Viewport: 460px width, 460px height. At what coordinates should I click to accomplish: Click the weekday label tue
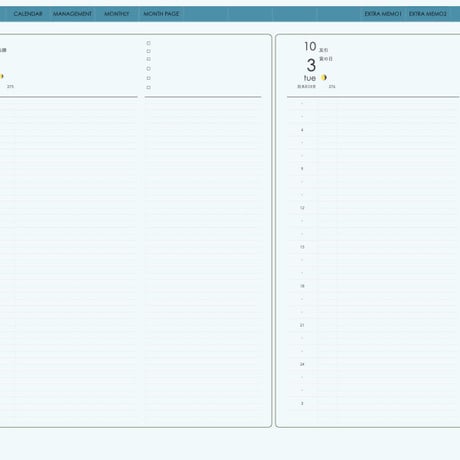pos(310,78)
